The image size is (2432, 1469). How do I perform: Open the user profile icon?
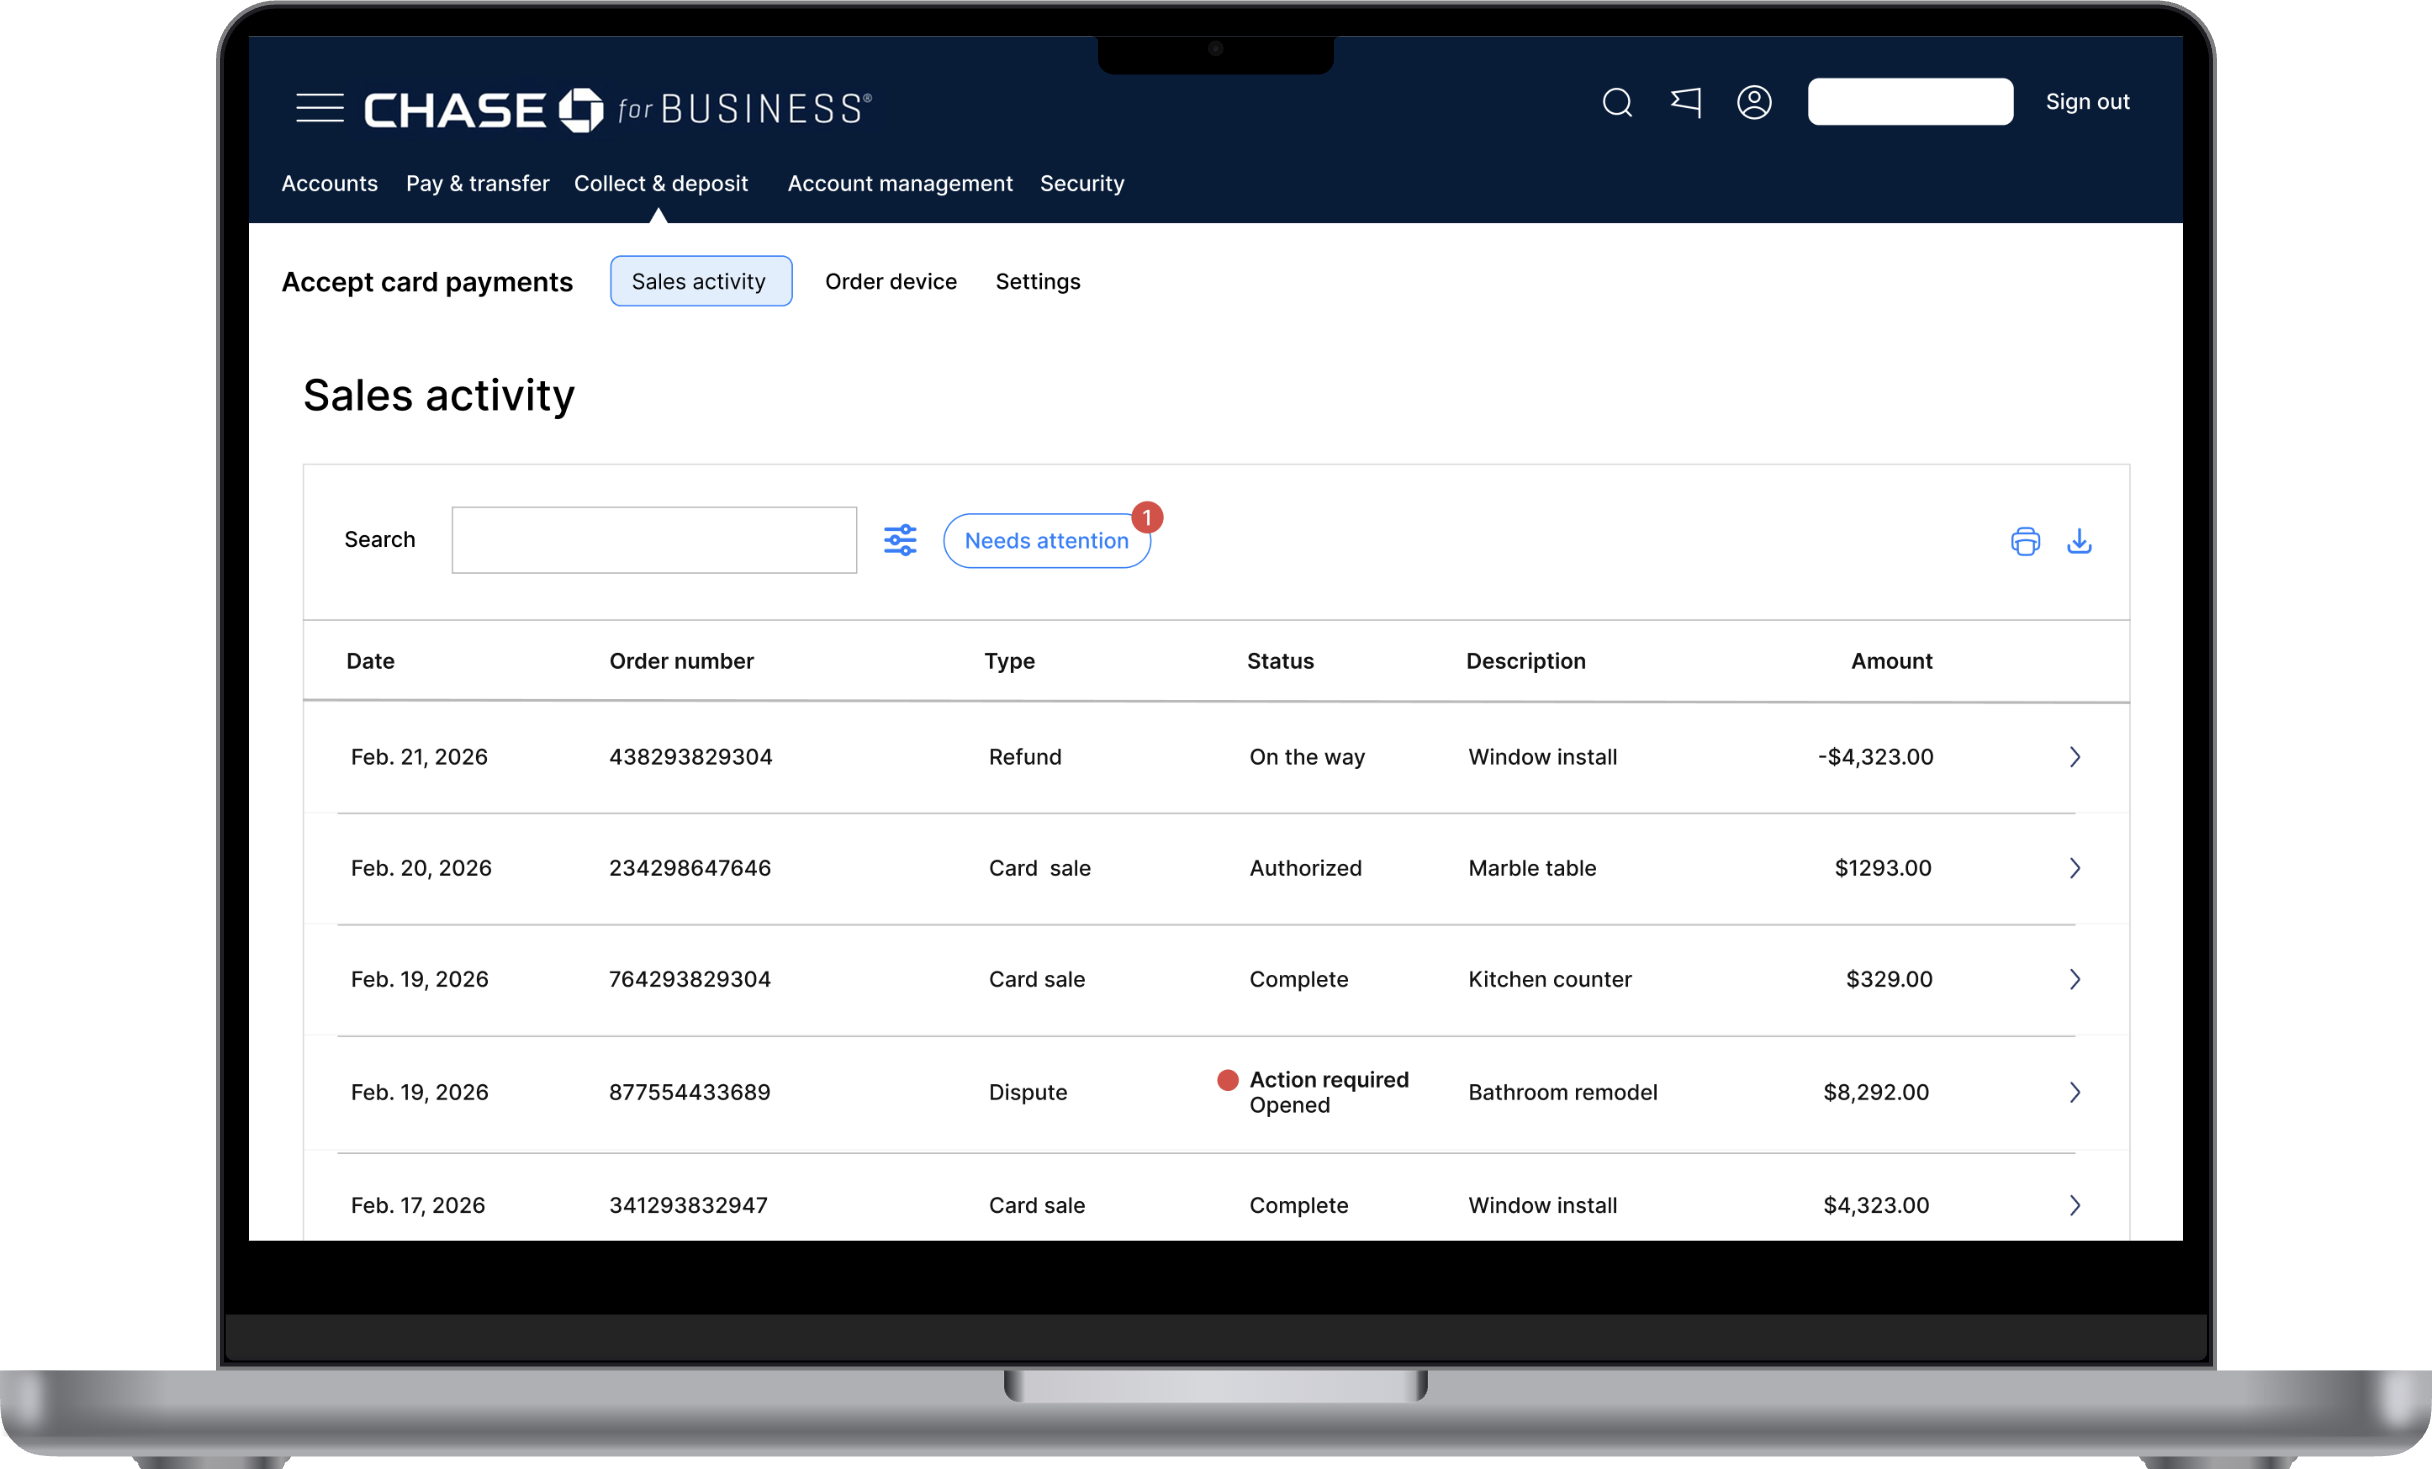pos(1754,102)
